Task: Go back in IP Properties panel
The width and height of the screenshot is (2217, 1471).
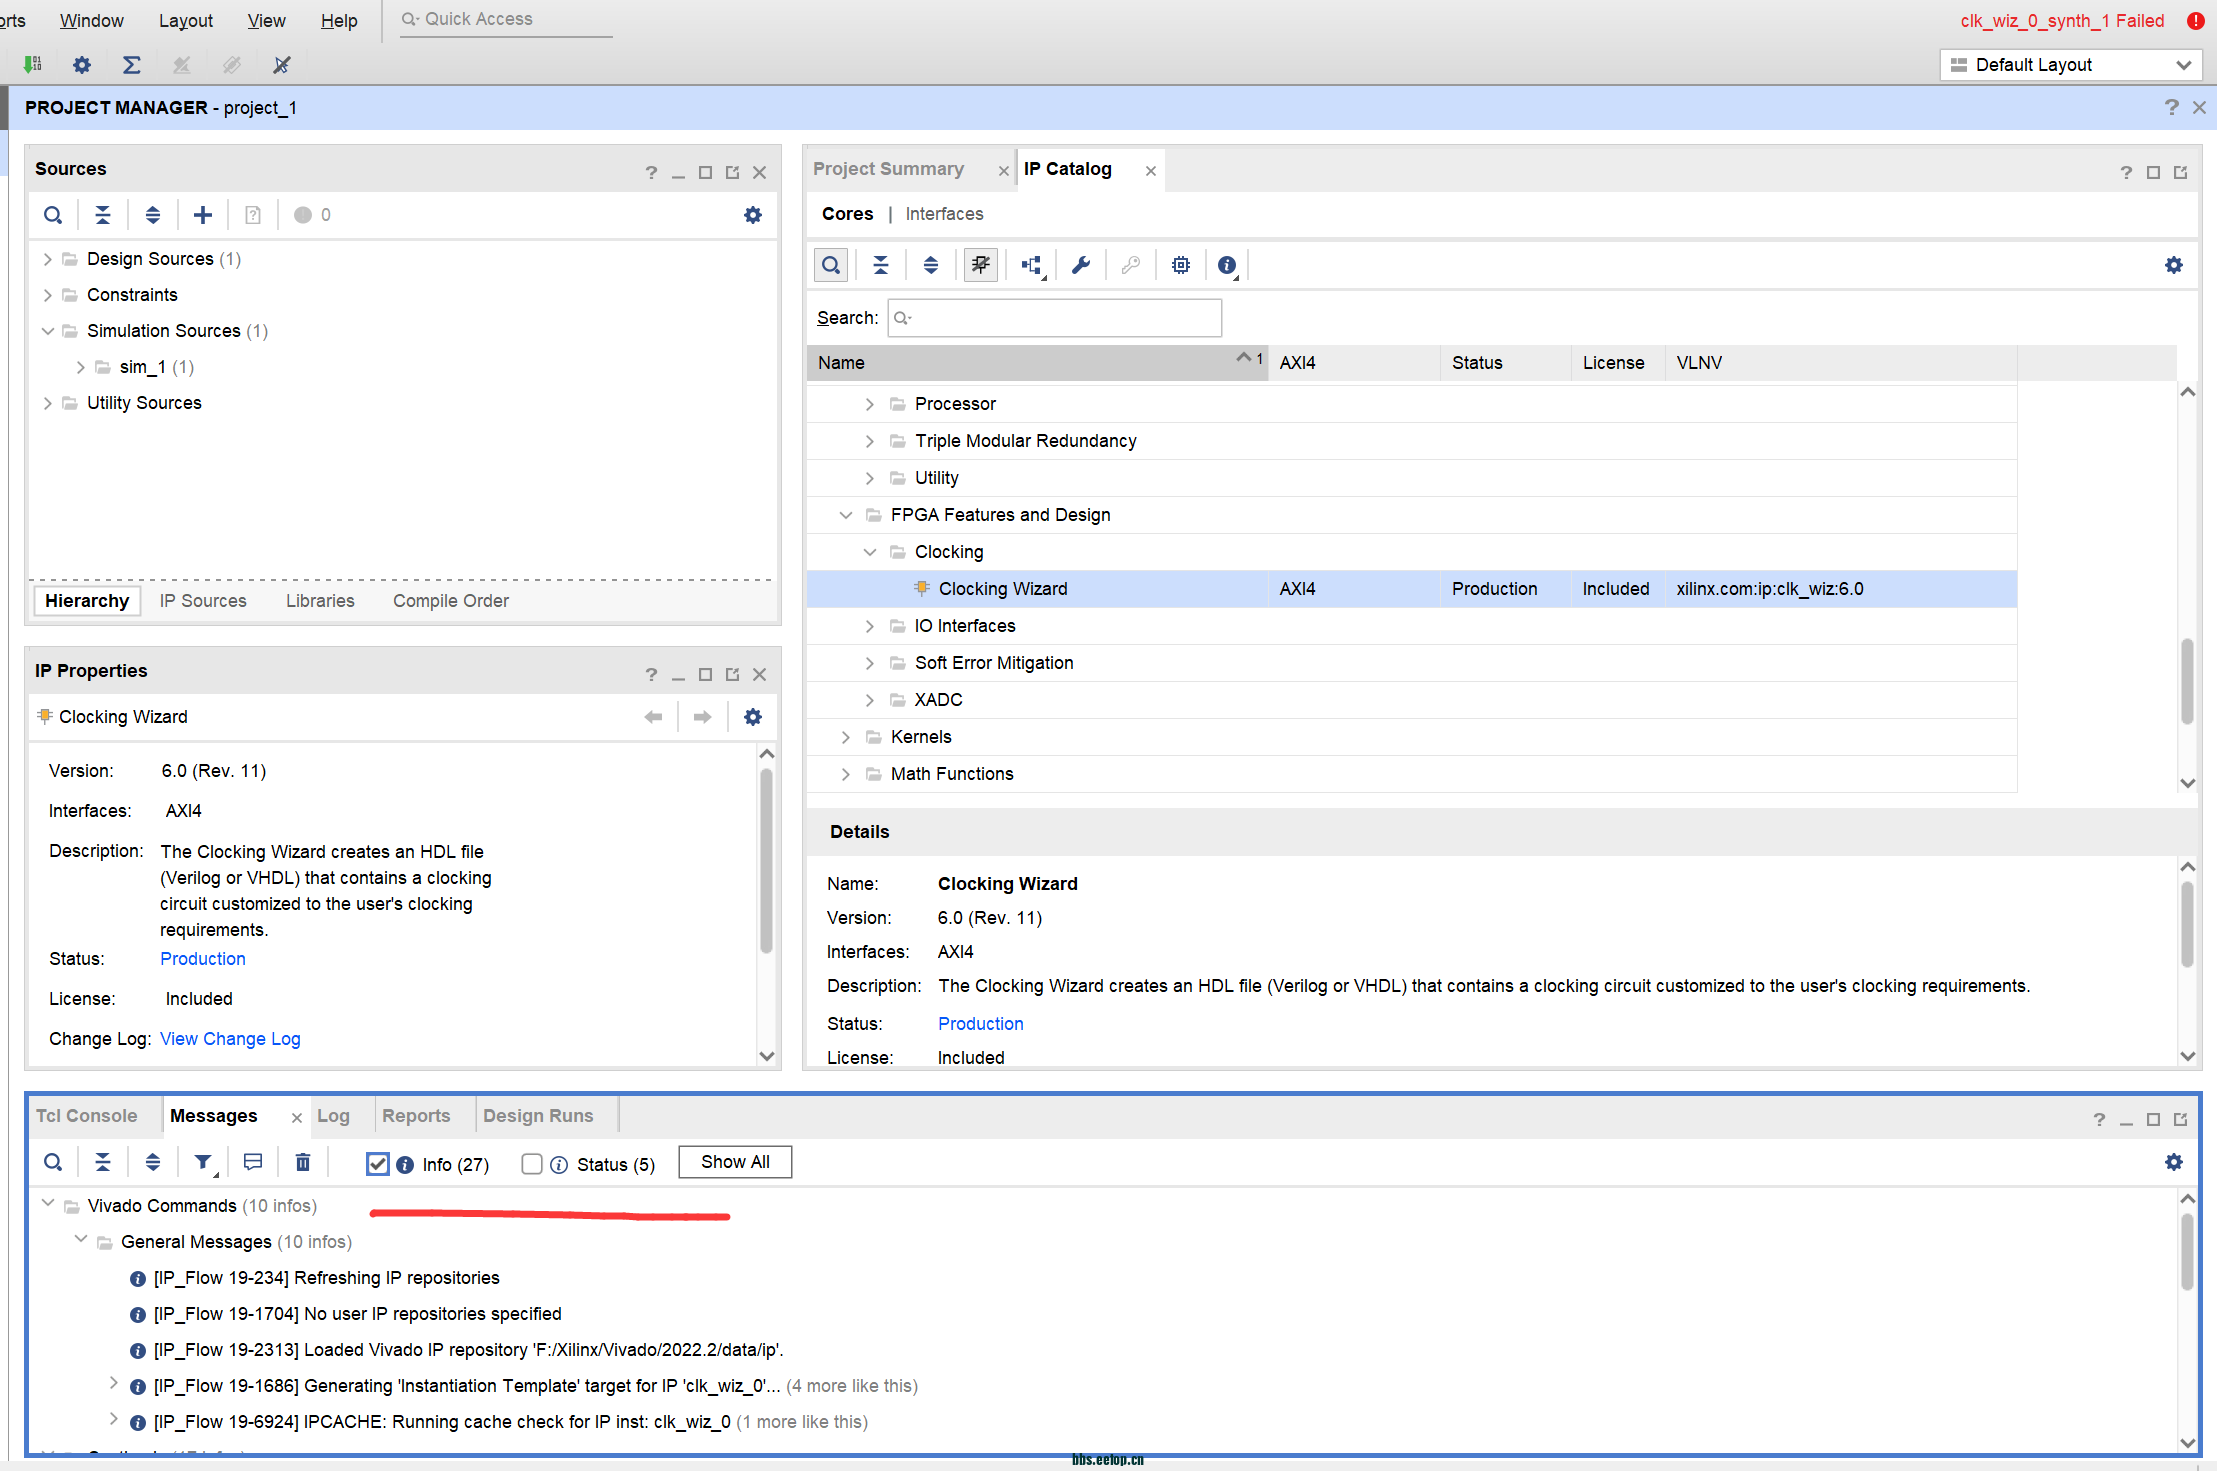Action: tap(654, 717)
